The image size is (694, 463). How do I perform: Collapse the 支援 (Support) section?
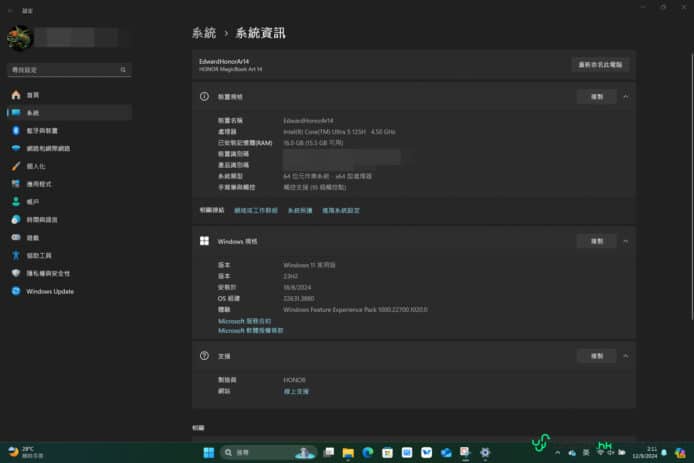pyautogui.click(x=625, y=355)
